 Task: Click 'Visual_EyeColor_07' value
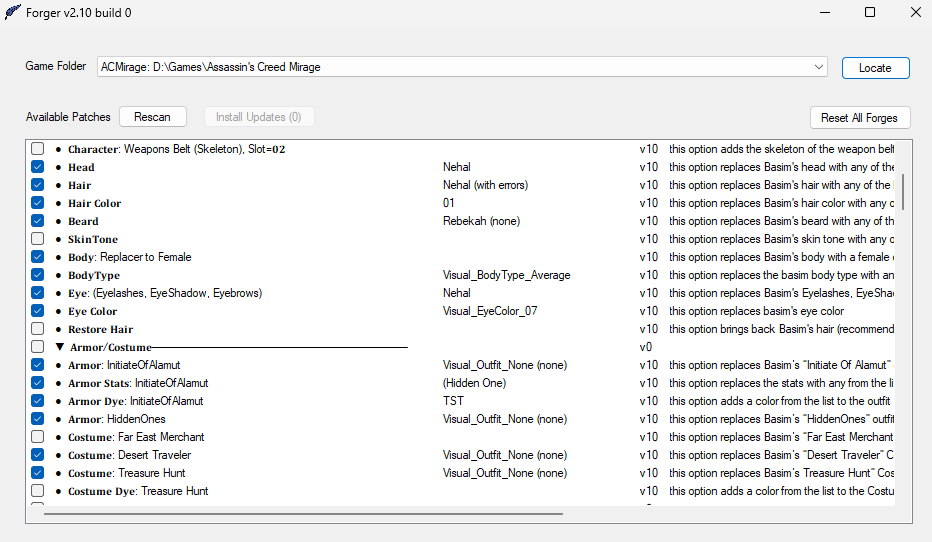pos(490,311)
